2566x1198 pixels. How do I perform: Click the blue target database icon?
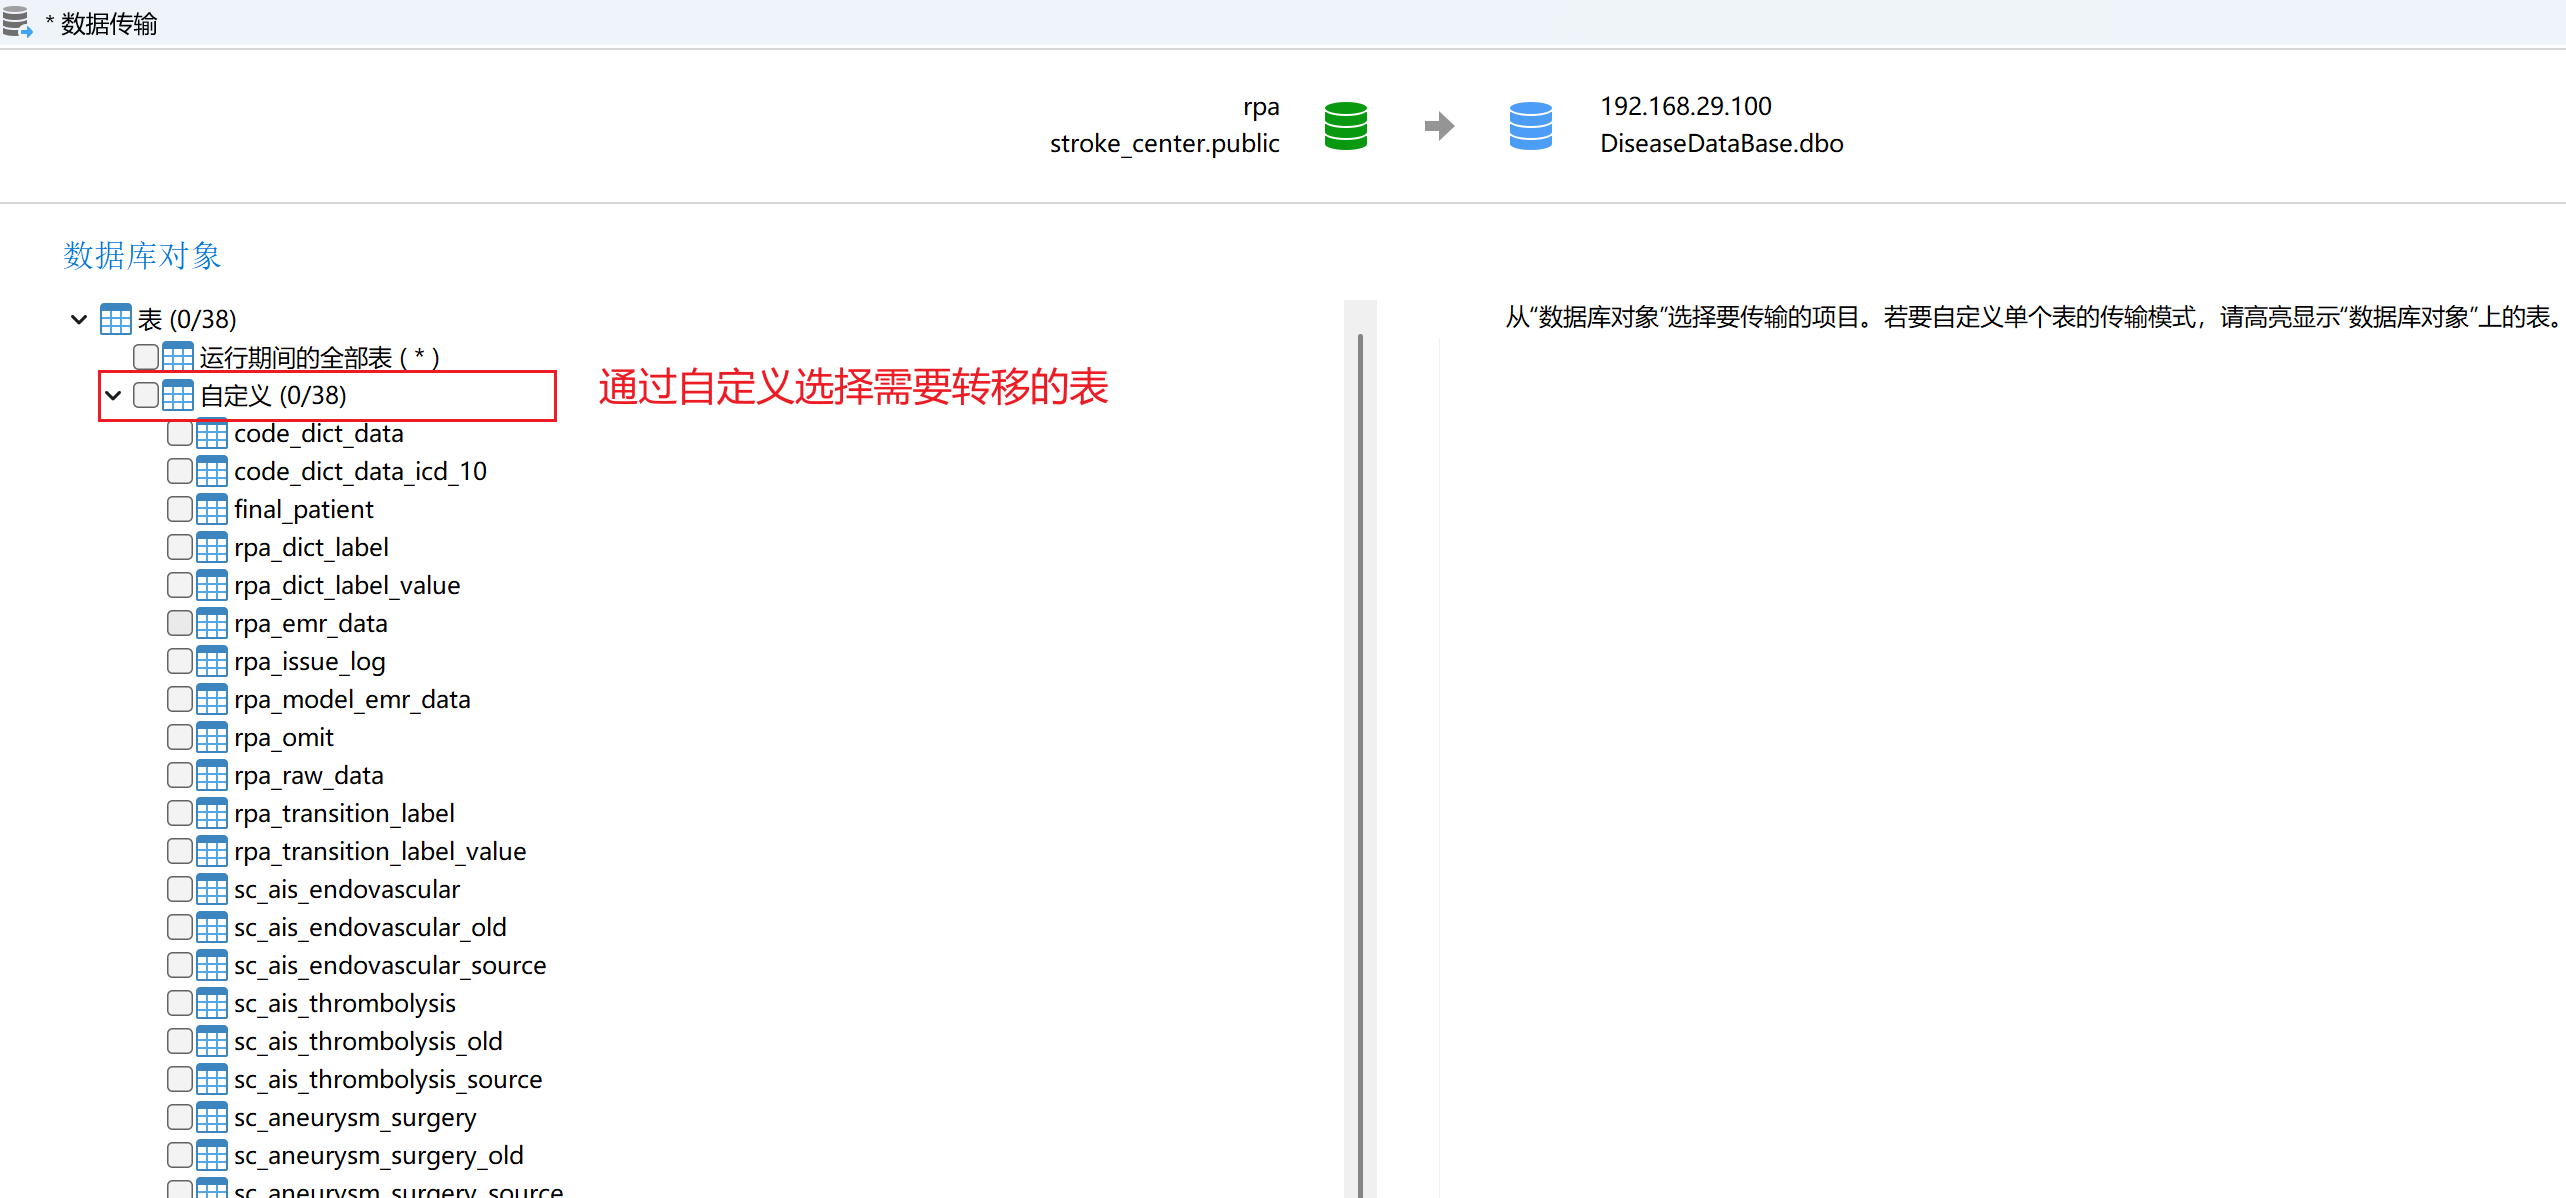pyautogui.click(x=1530, y=126)
